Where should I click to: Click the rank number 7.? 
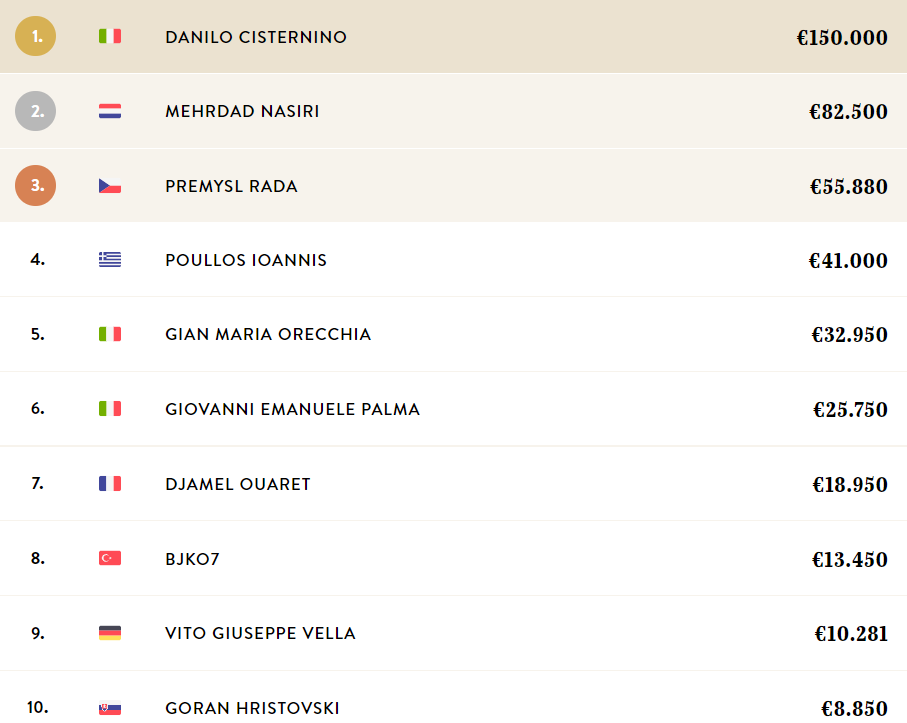(x=38, y=483)
